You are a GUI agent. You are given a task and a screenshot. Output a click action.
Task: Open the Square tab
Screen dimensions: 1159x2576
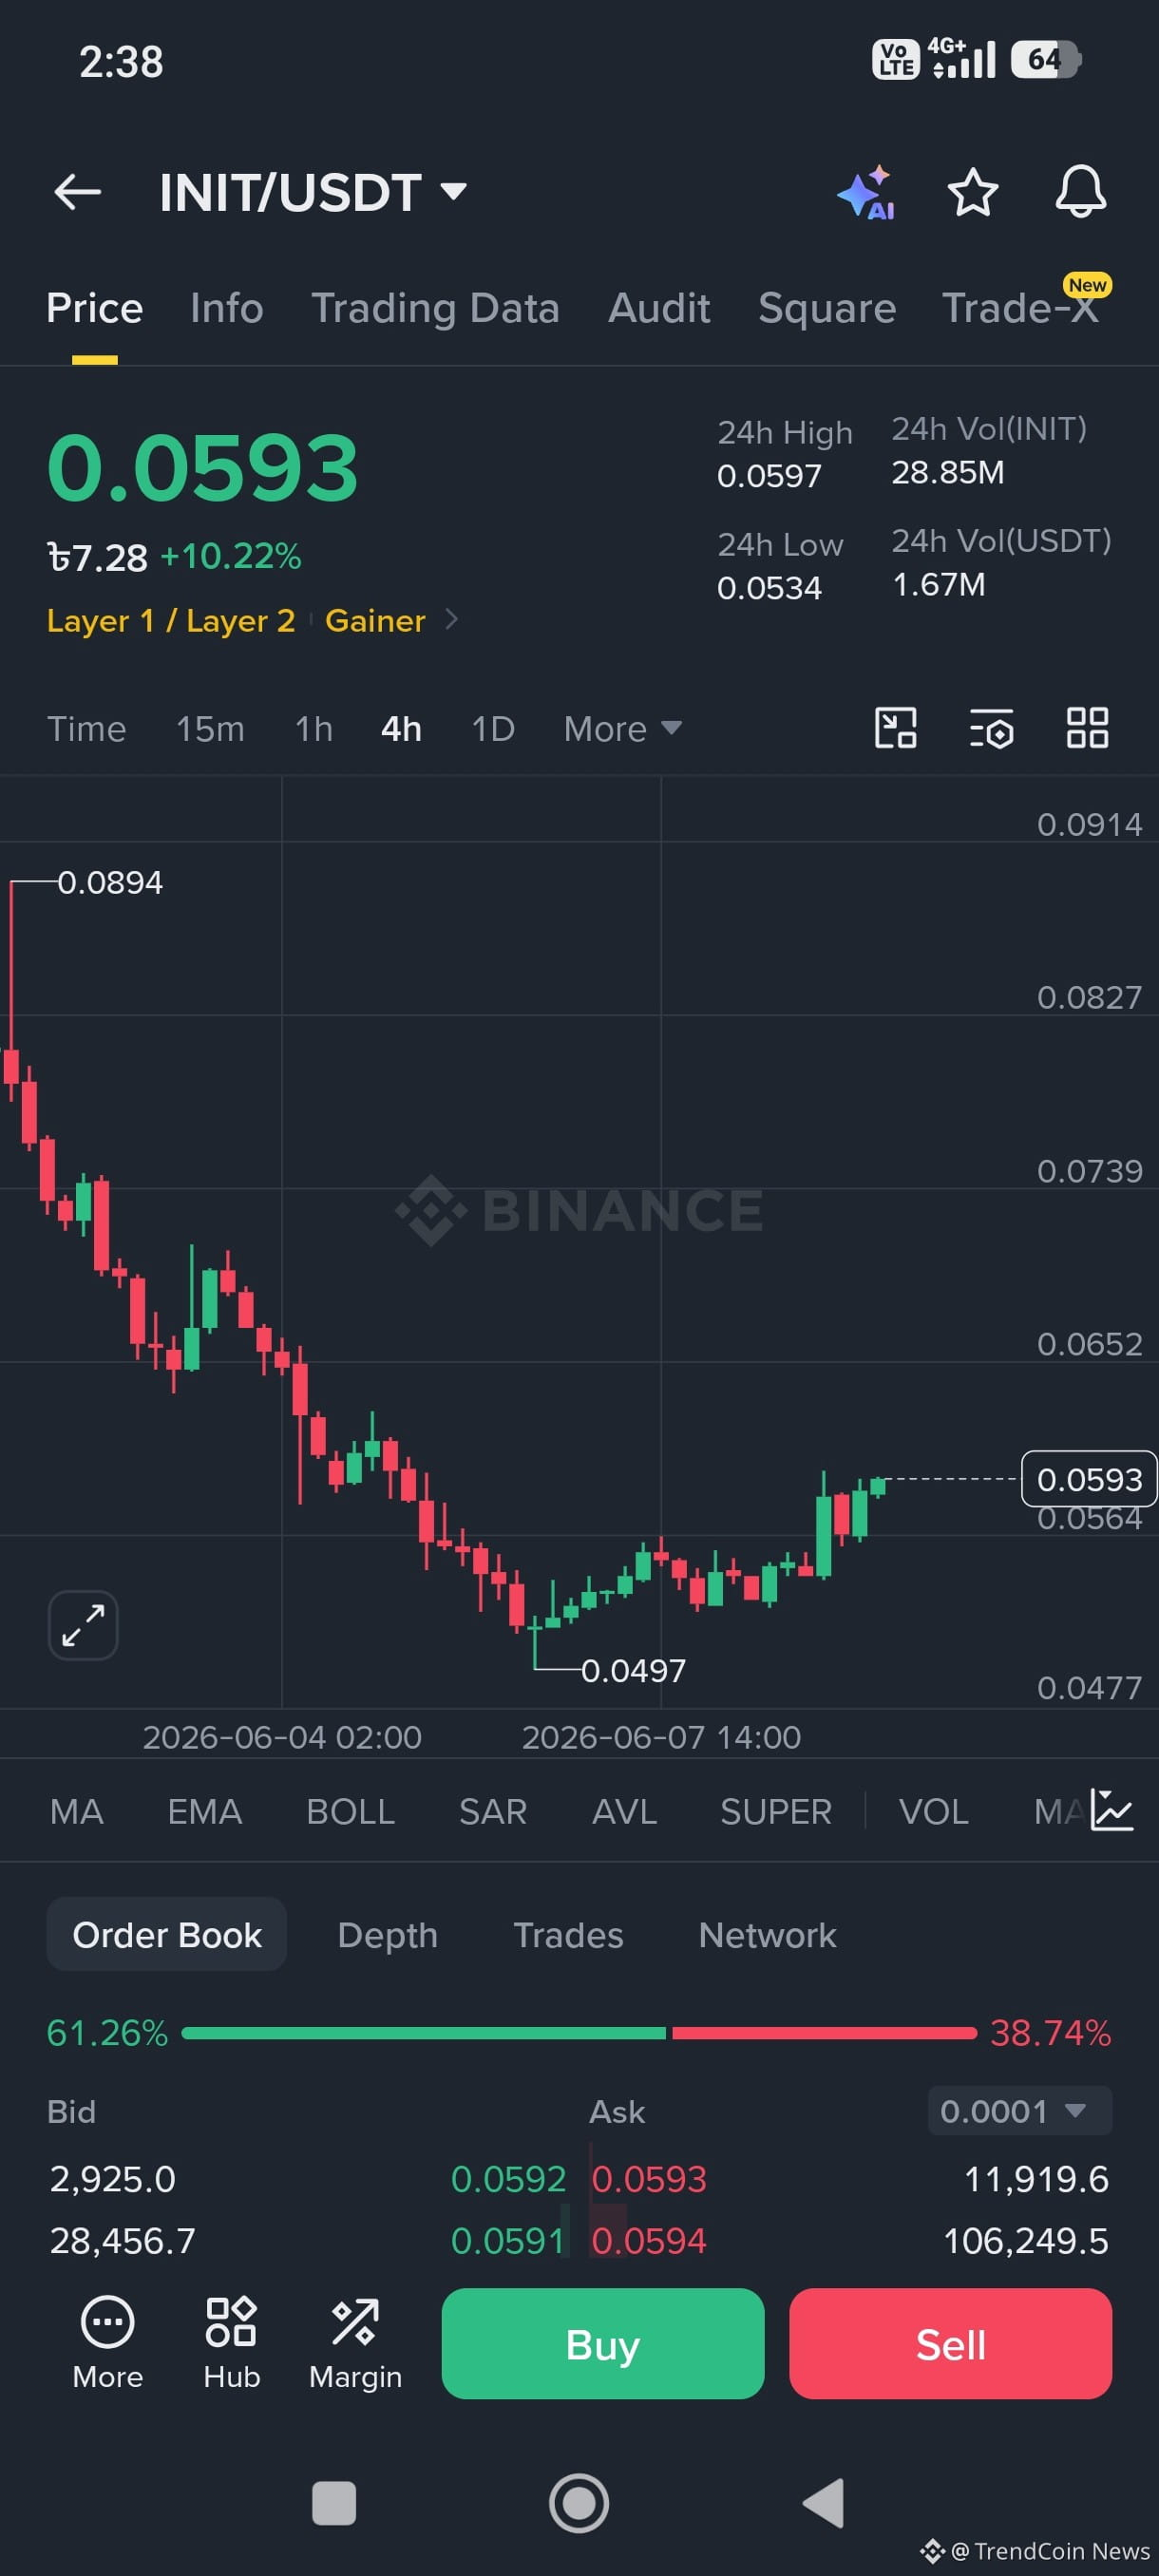coord(827,308)
